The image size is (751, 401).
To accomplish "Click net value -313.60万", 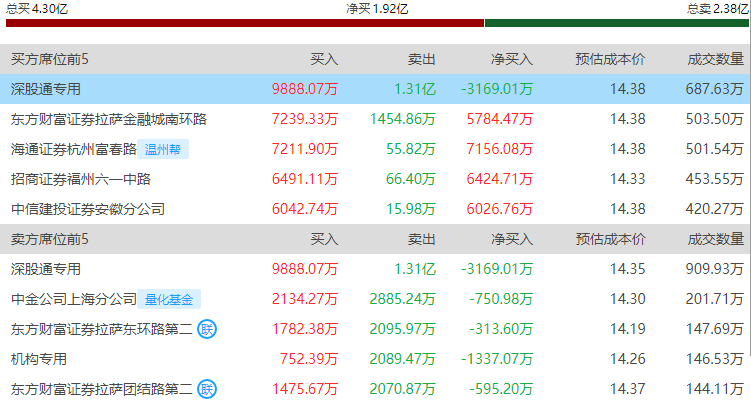I will tap(501, 329).
